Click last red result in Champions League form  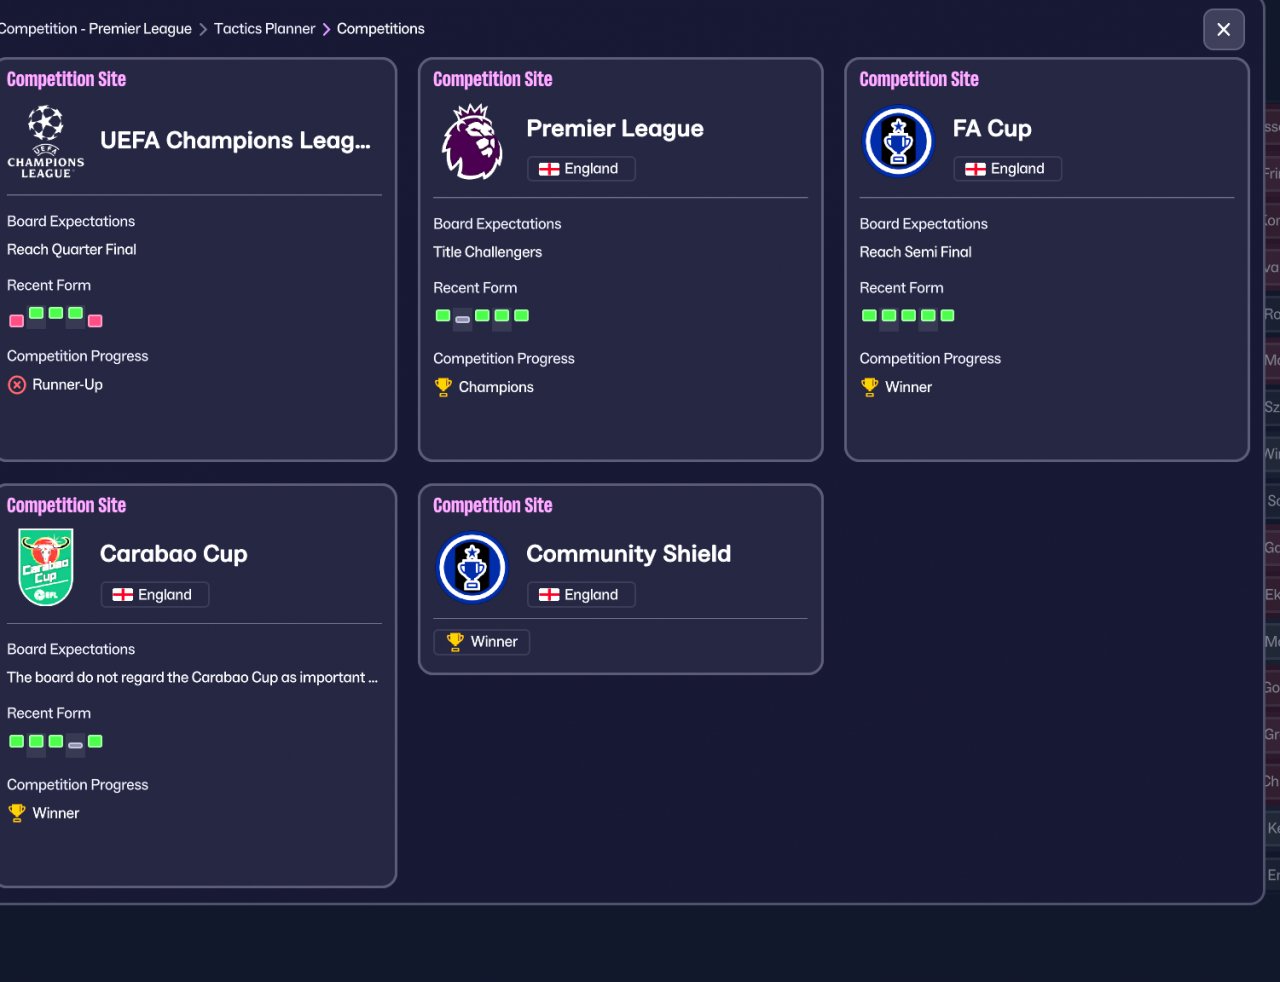(95, 321)
